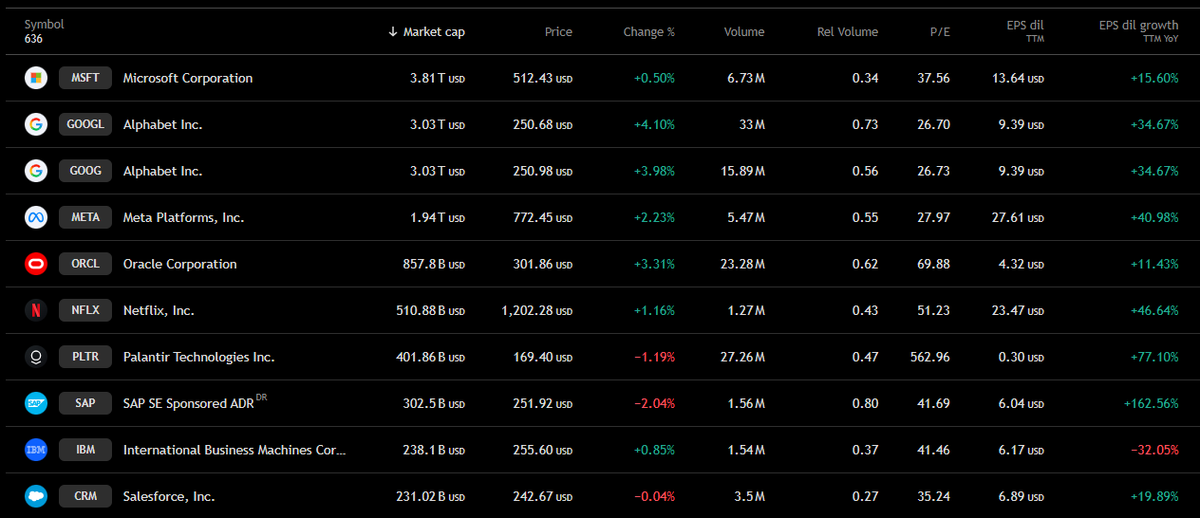The width and height of the screenshot is (1200, 518).
Task: Sort by P/E column header
Action: [x=940, y=32]
